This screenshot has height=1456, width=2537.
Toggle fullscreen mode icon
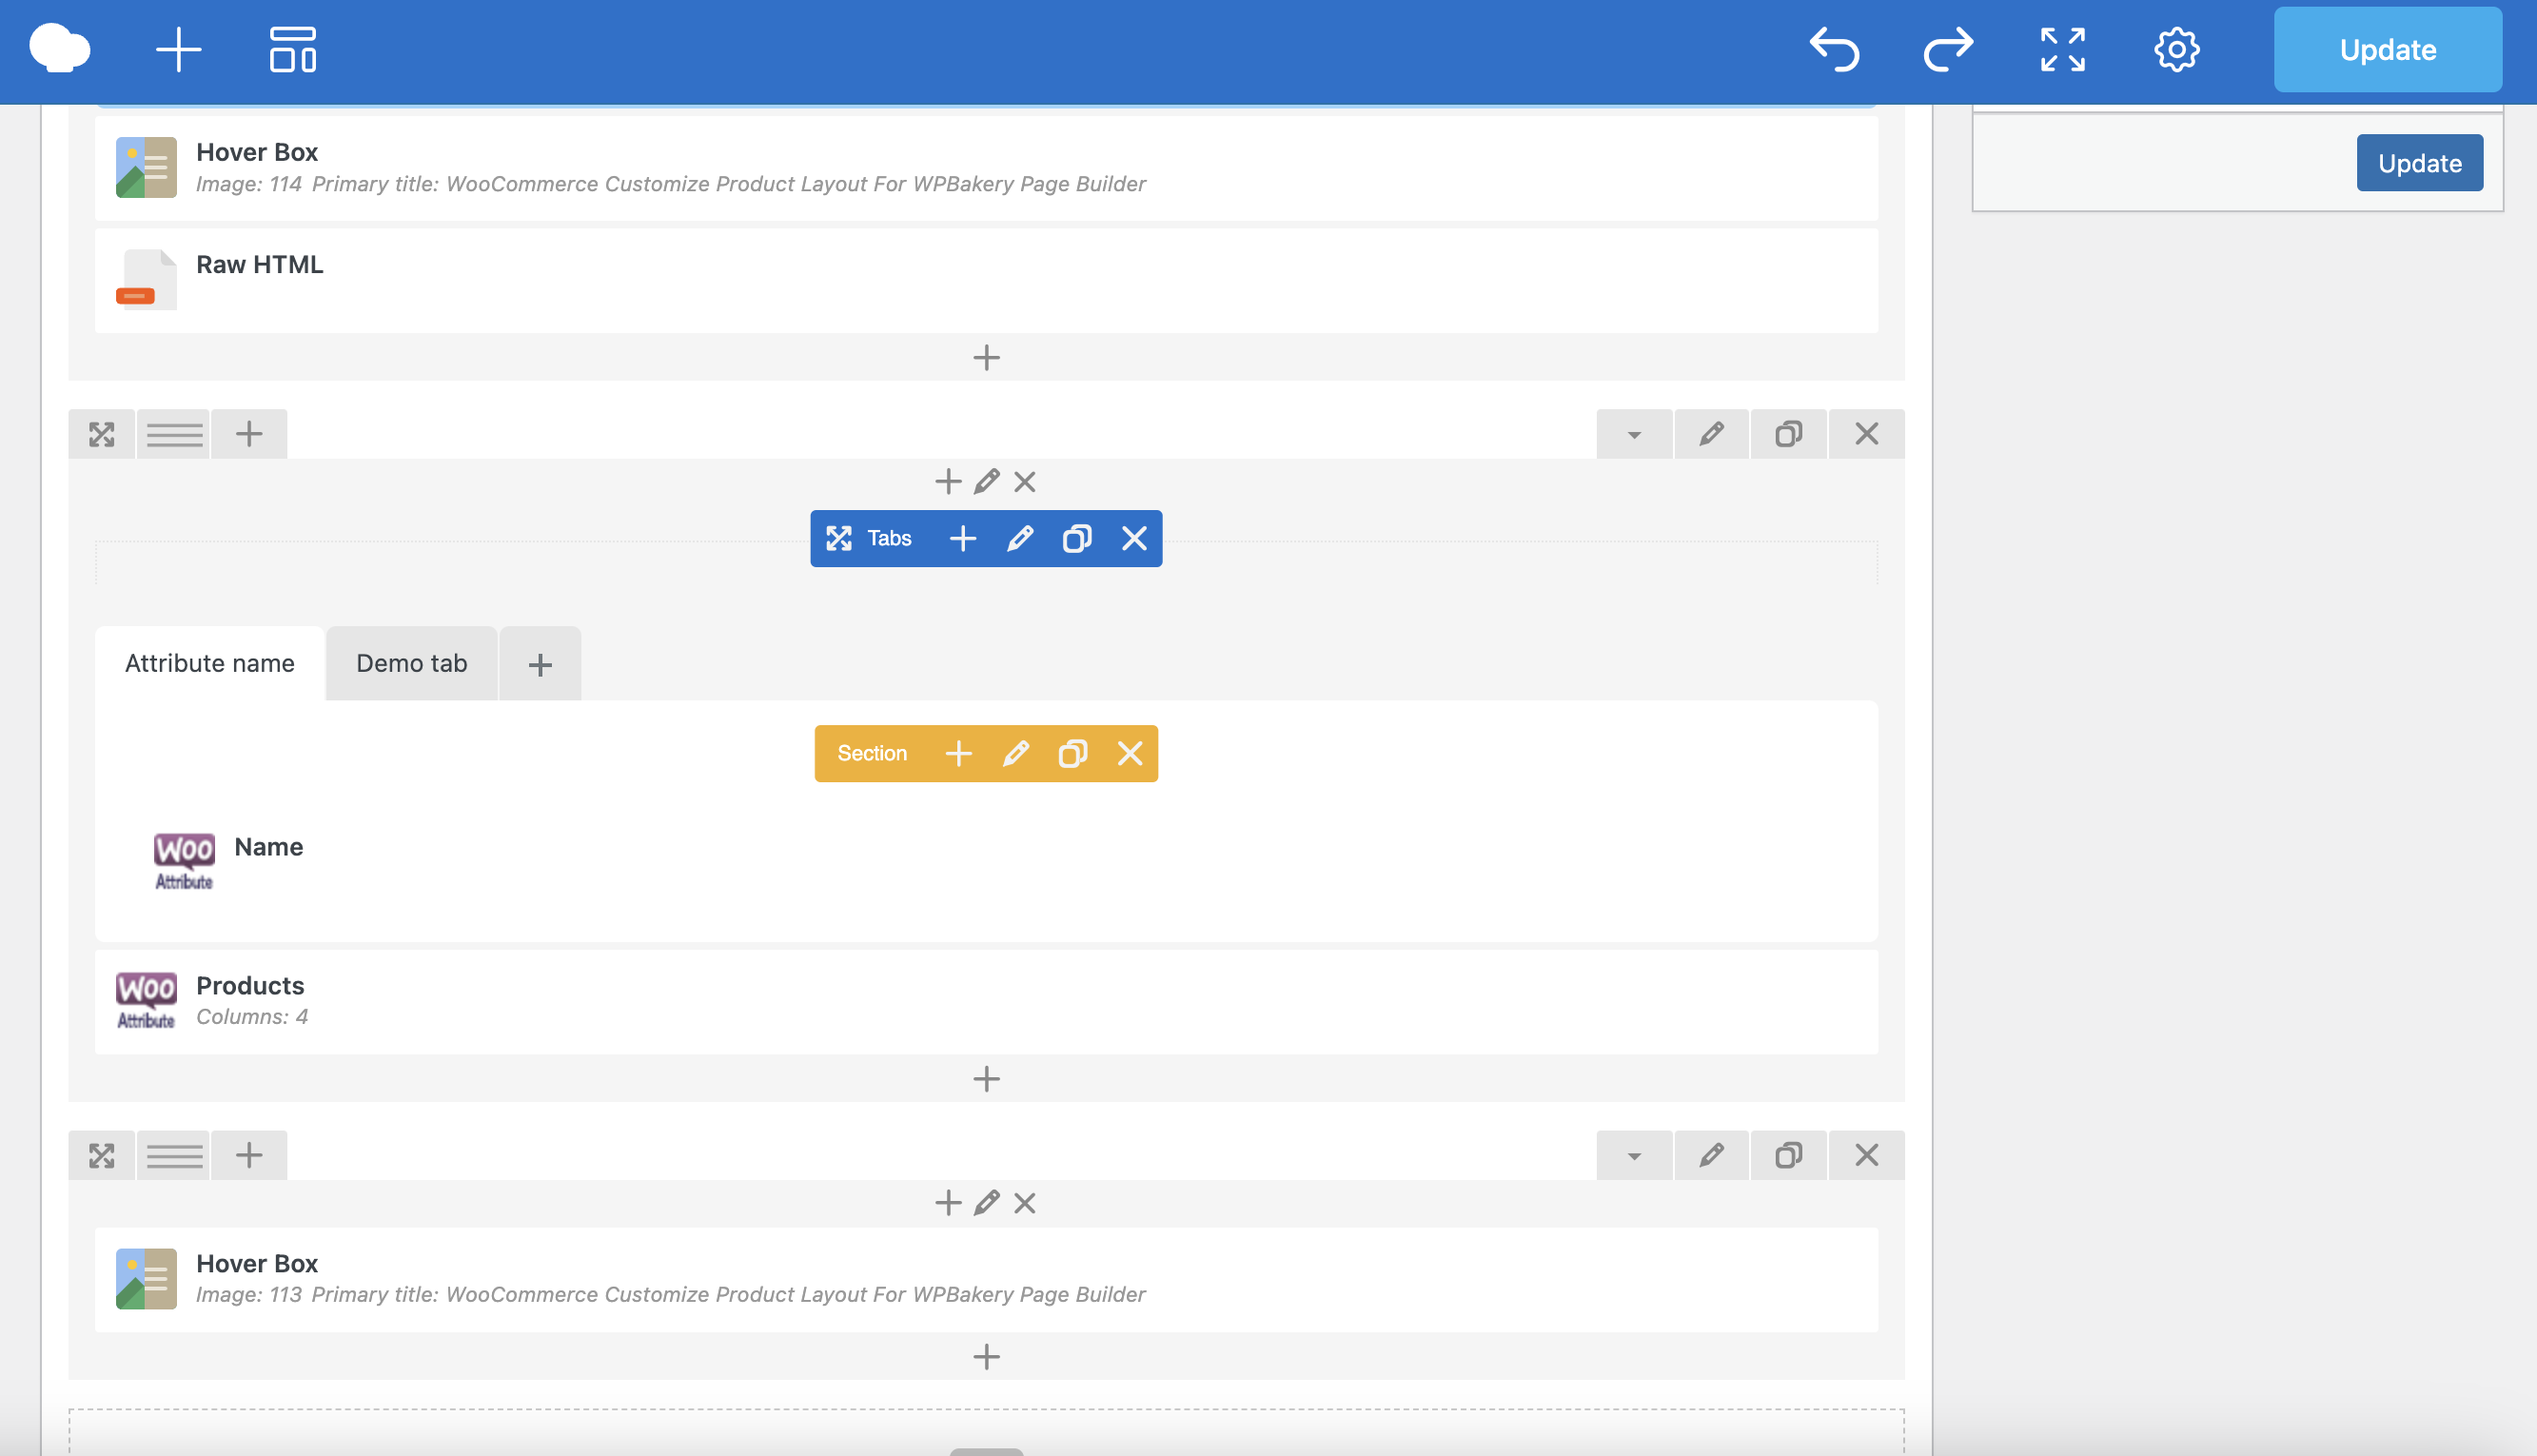pyautogui.click(x=2062, y=50)
